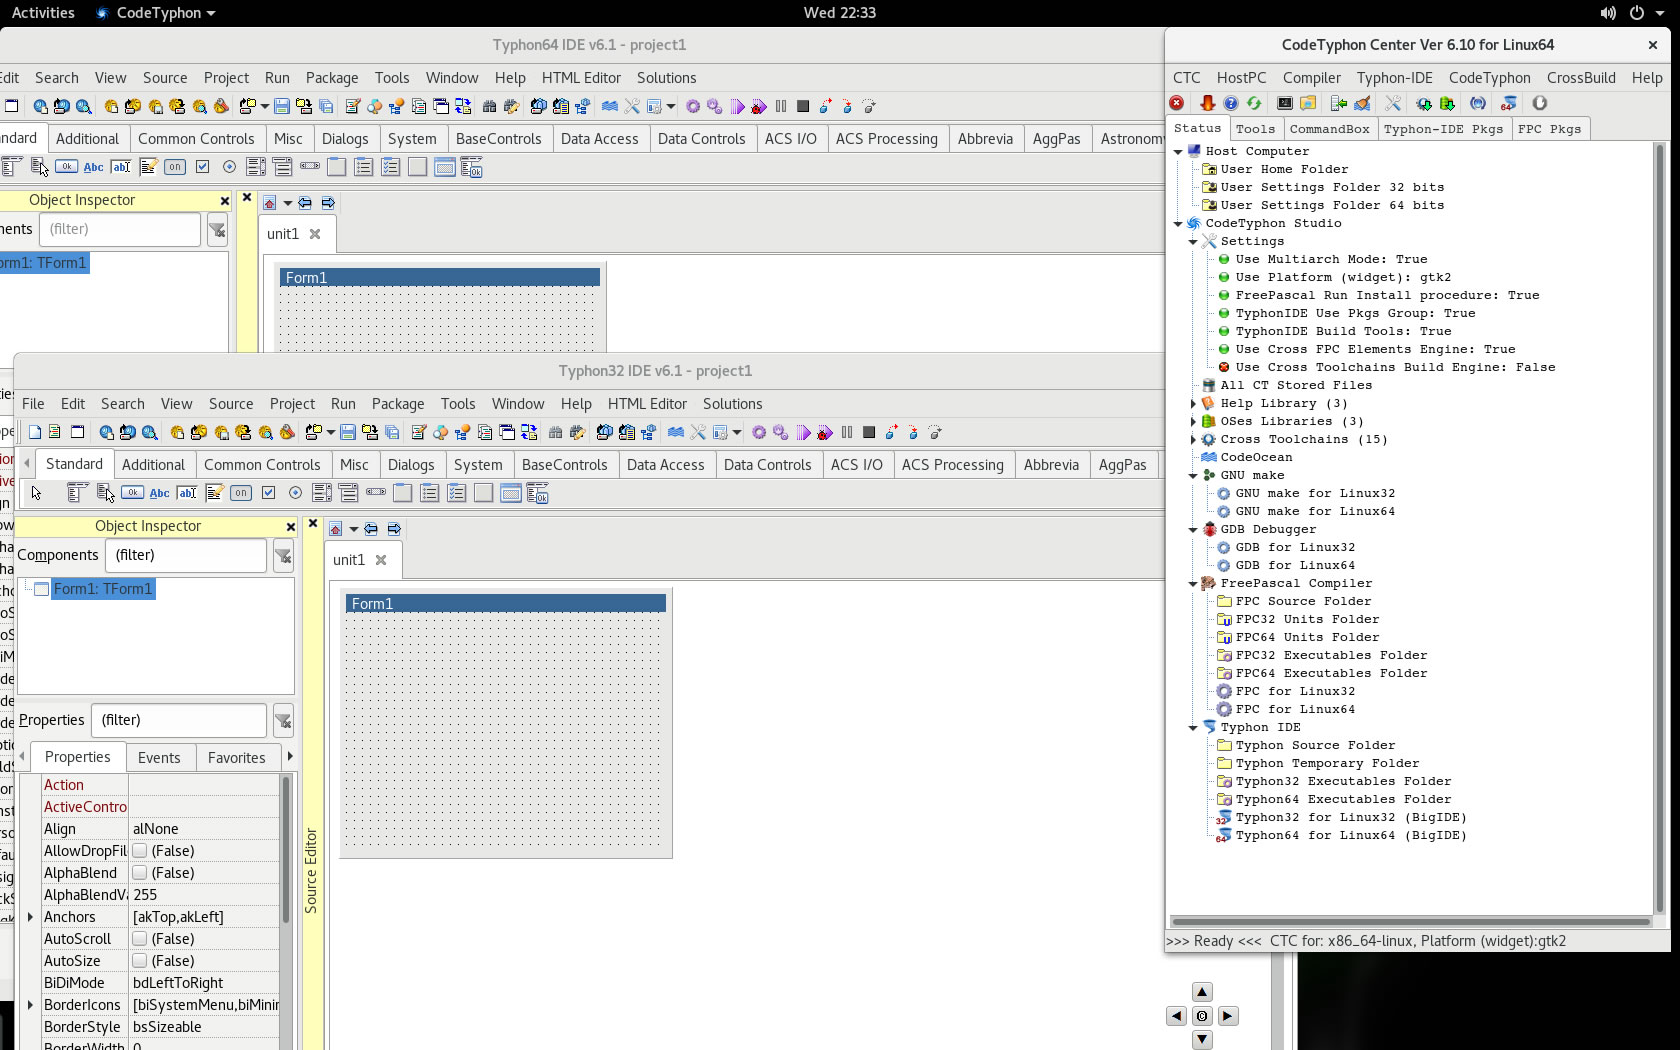1680x1050 pixels.
Task: Expand the BorderIcons property row
Action: point(30,1005)
